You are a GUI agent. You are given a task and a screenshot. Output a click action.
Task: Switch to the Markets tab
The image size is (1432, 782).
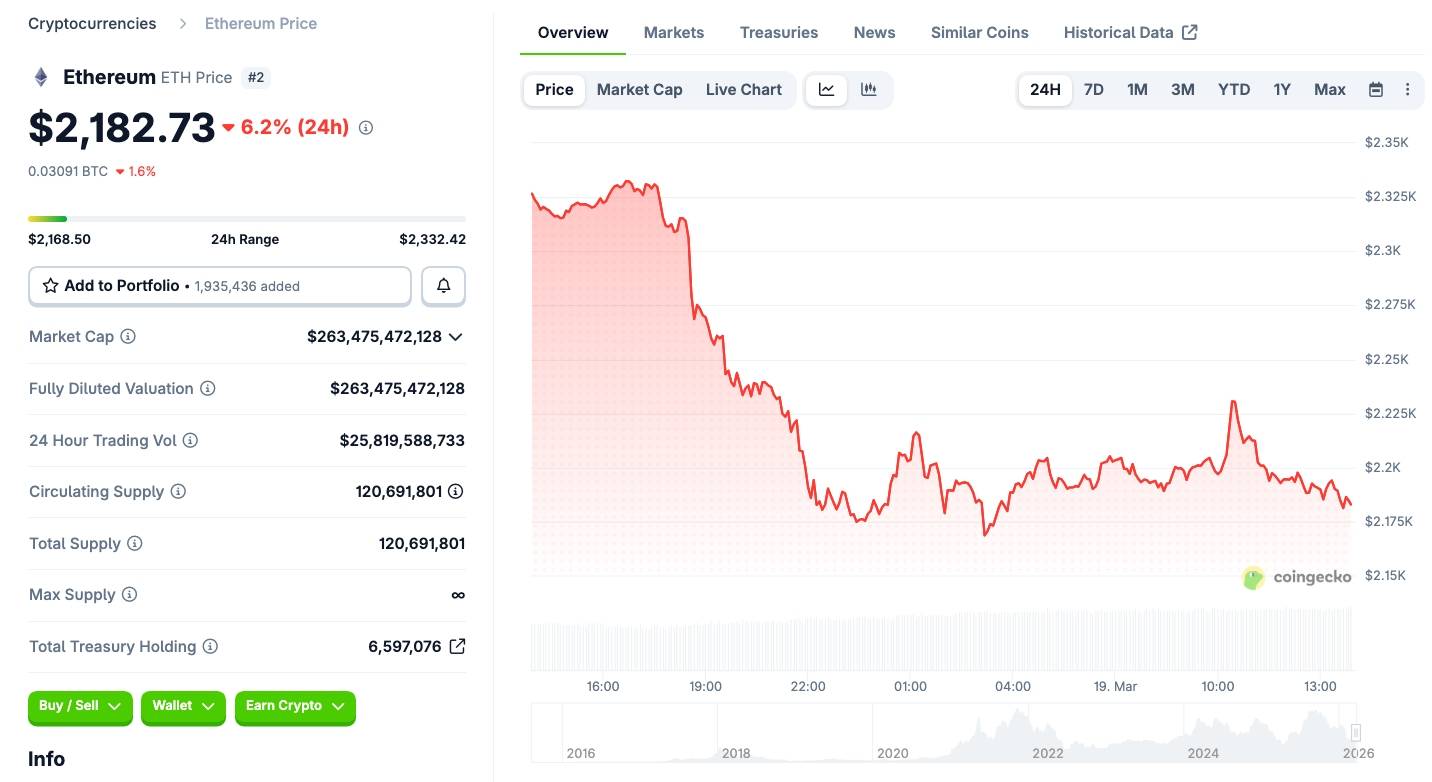click(x=673, y=32)
